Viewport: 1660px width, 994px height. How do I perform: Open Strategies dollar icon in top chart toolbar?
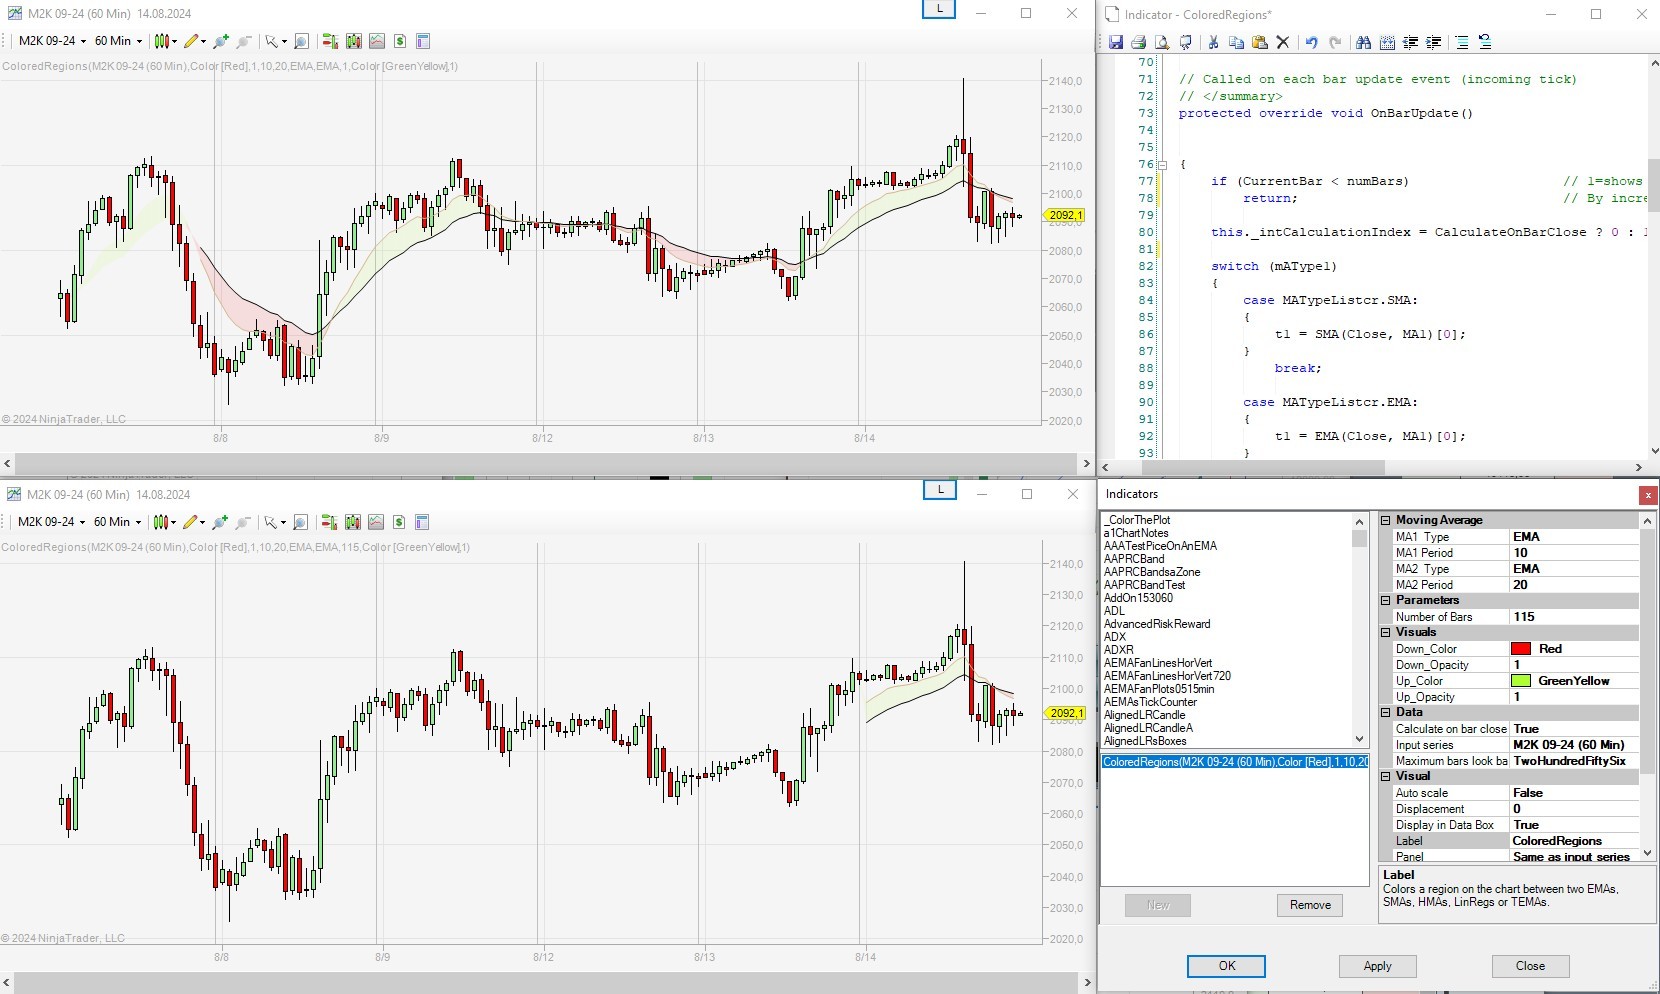[399, 41]
